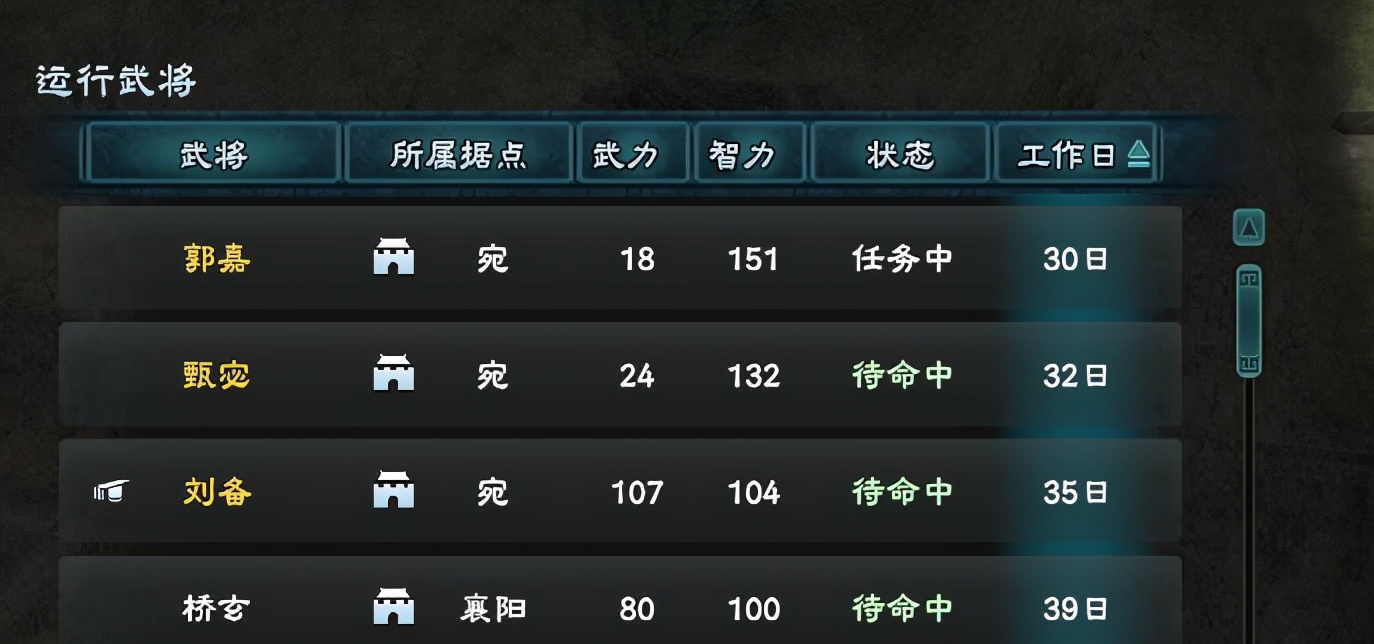1374x644 pixels.
Task: Click the castle icon in 甄宓's row
Action: [393, 374]
